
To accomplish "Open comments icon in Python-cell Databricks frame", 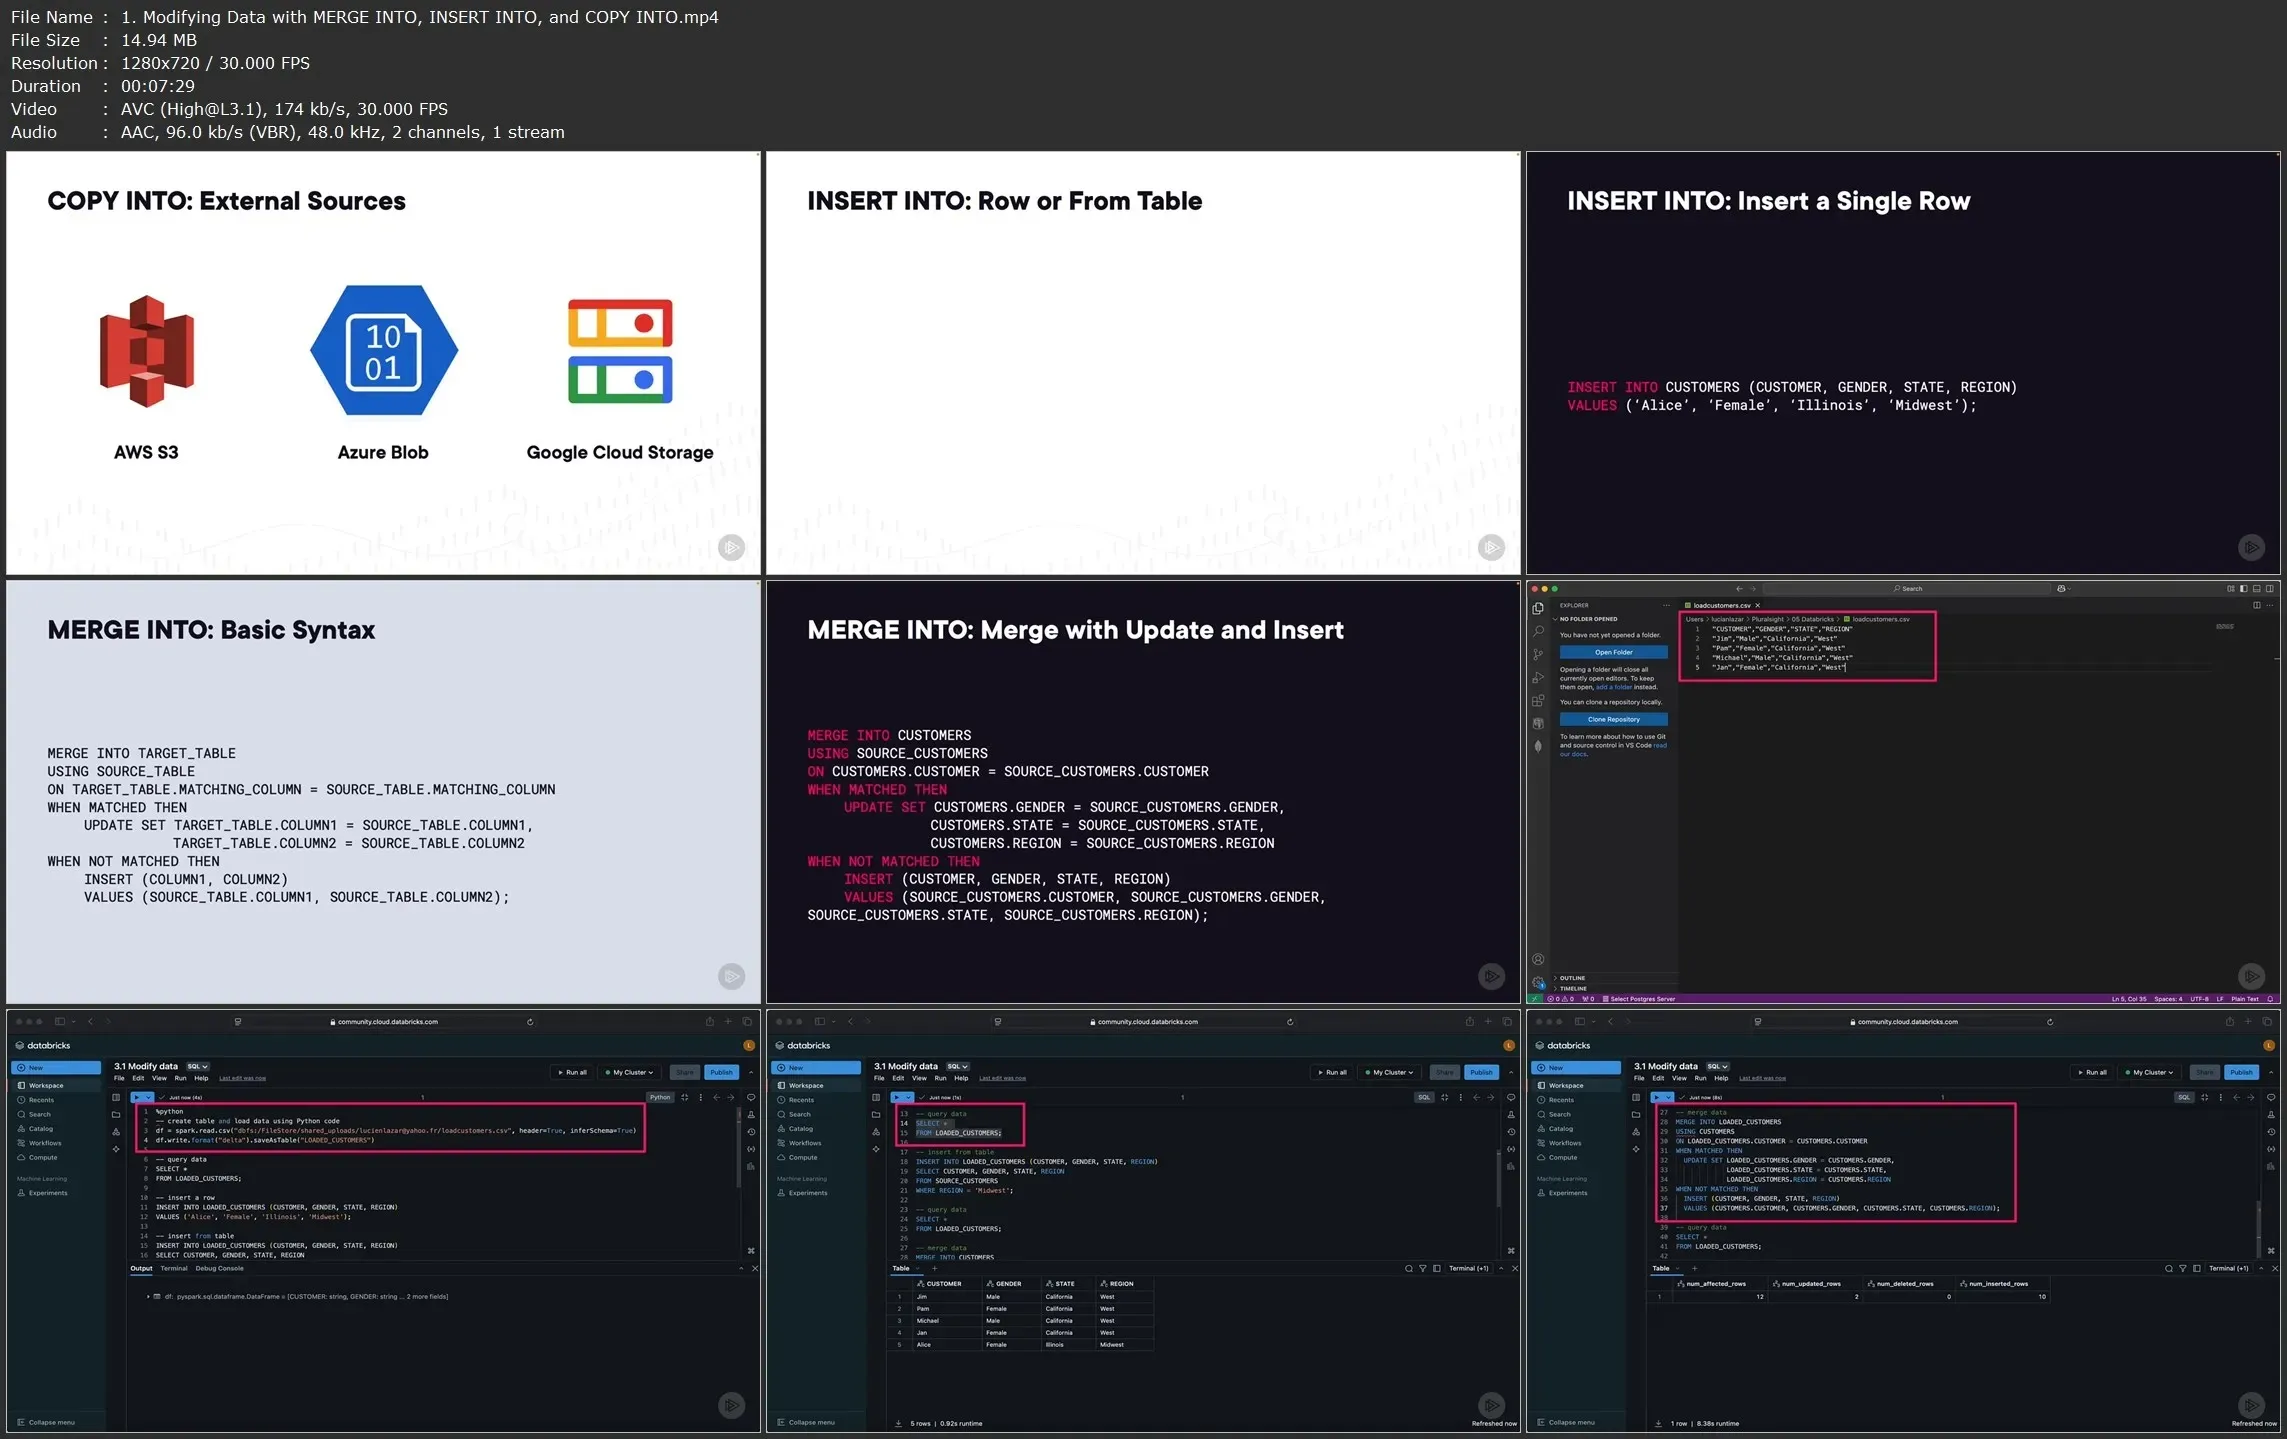I will click(751, 1097).
